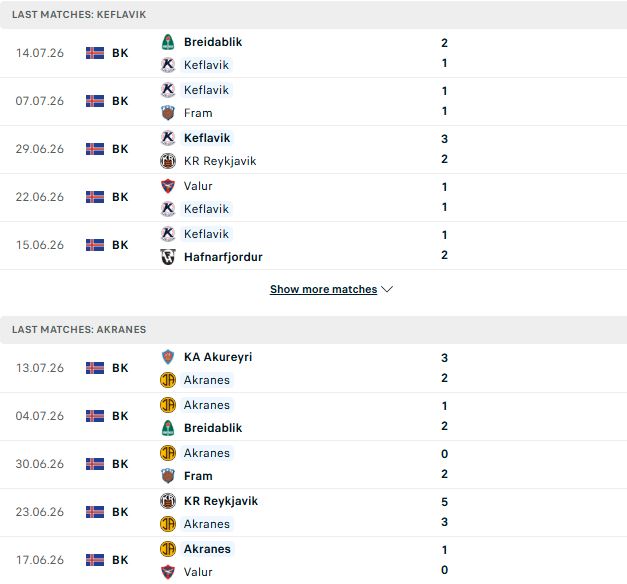The width and height of the screenshot is (627, 584).
Task: Click the Keflavik crest in 07.07.26 match
Action: coord(168,90)
